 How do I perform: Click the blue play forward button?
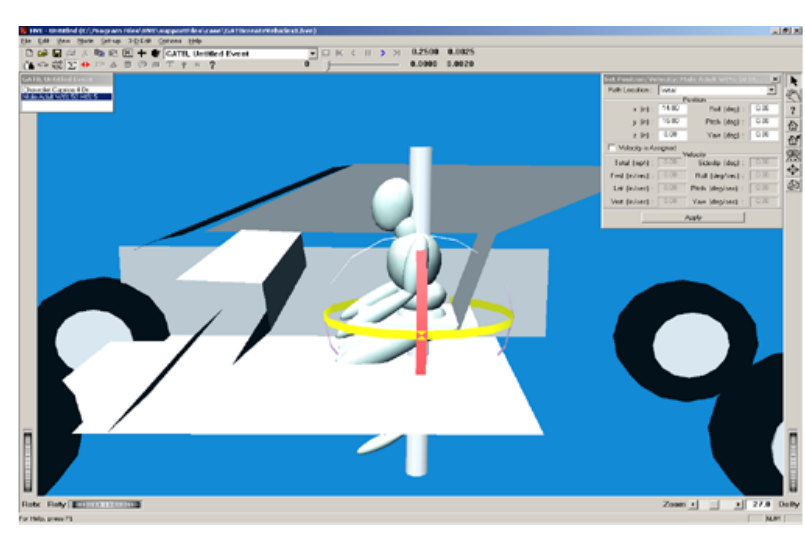(382, 53)
